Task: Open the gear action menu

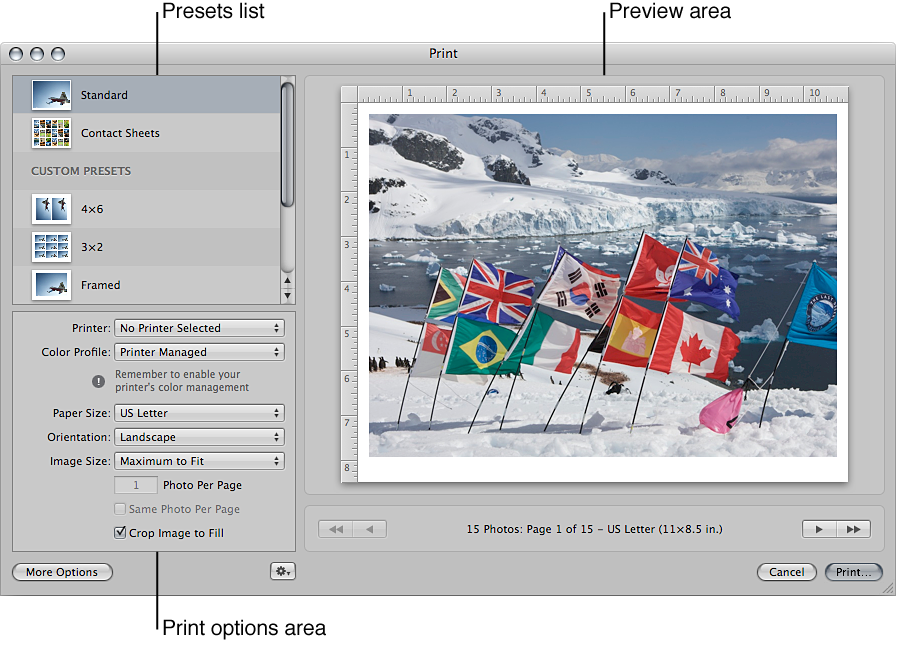Action: 283,570
